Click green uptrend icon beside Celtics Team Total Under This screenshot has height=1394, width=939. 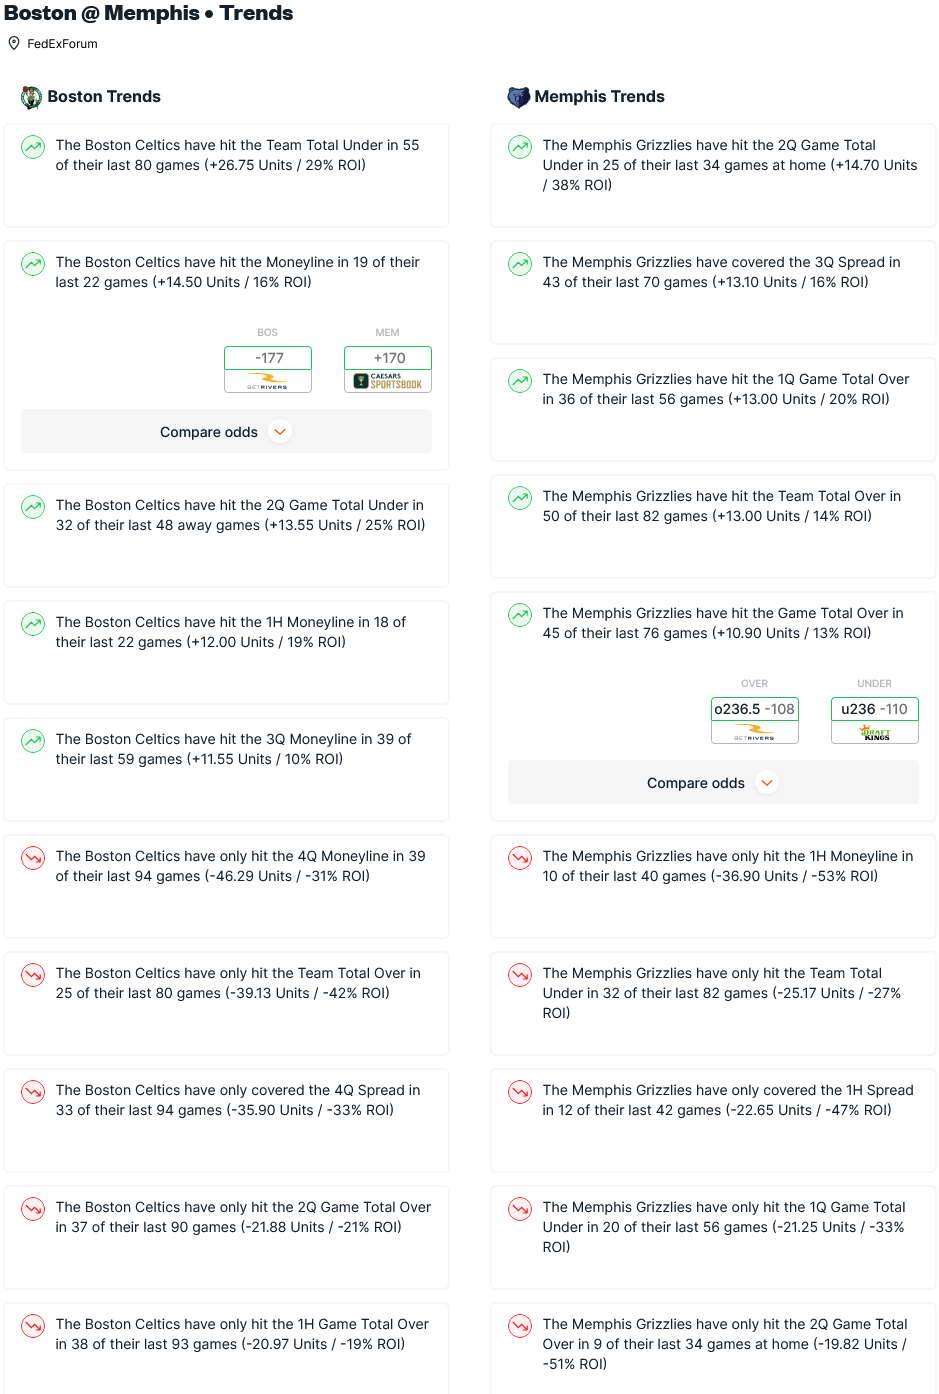pyautogui.click(x=33, y=147)
